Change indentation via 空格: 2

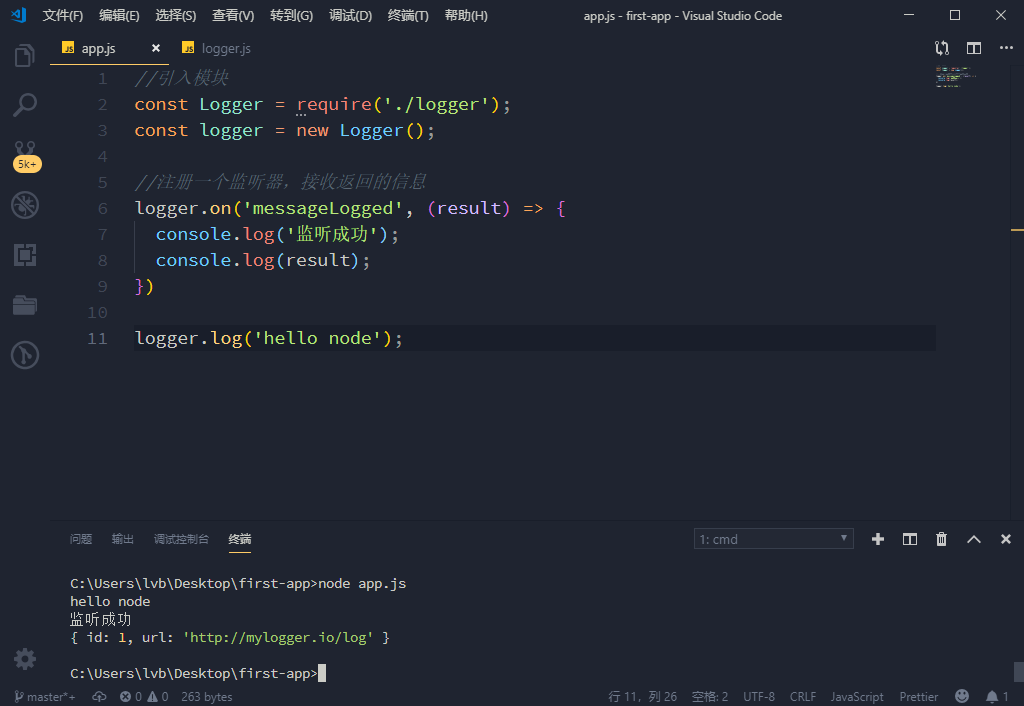click(x=710, y=697)
